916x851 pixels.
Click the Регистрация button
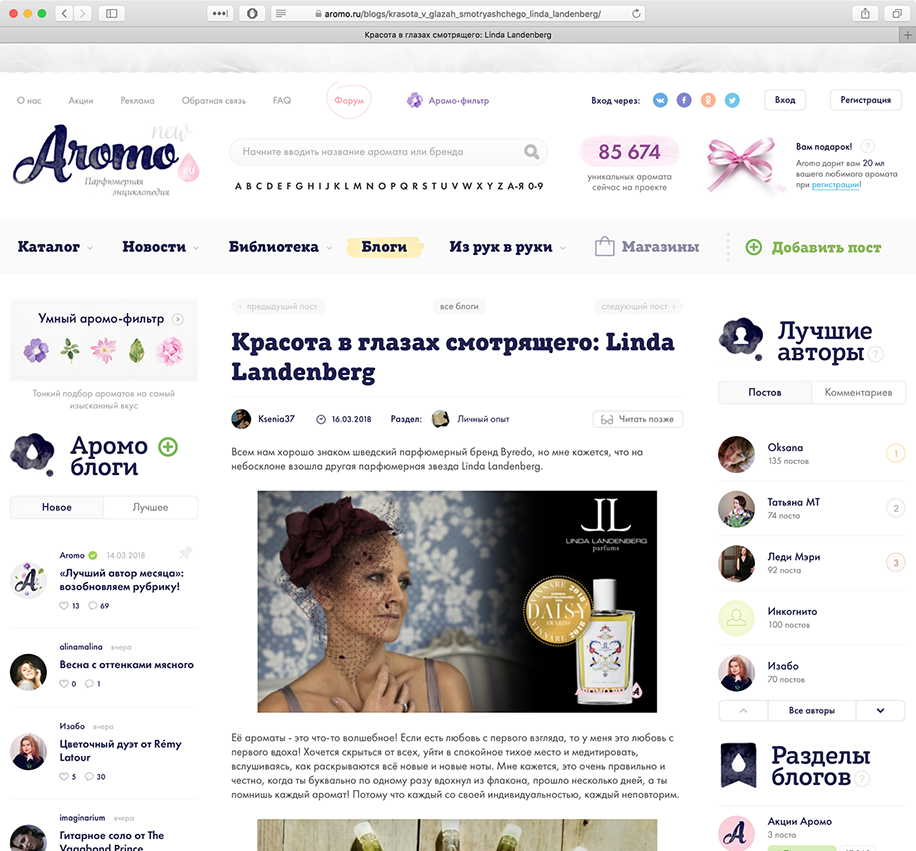(865, 100)
